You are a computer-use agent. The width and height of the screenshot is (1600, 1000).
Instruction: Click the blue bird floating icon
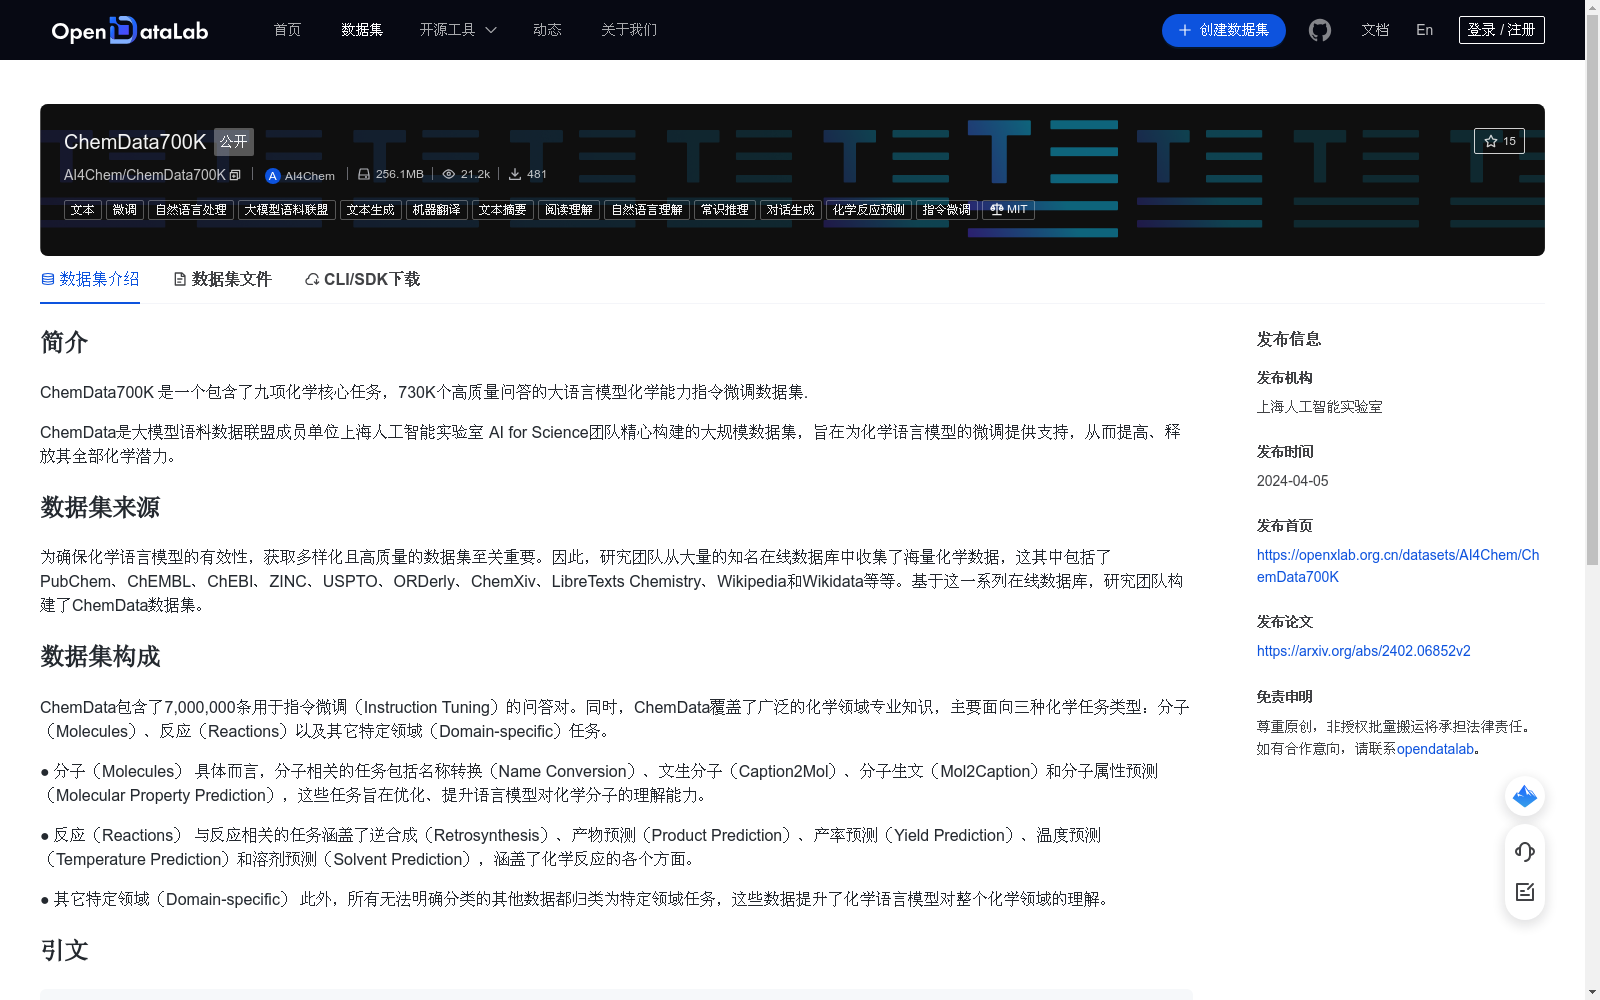[1525, 796]
